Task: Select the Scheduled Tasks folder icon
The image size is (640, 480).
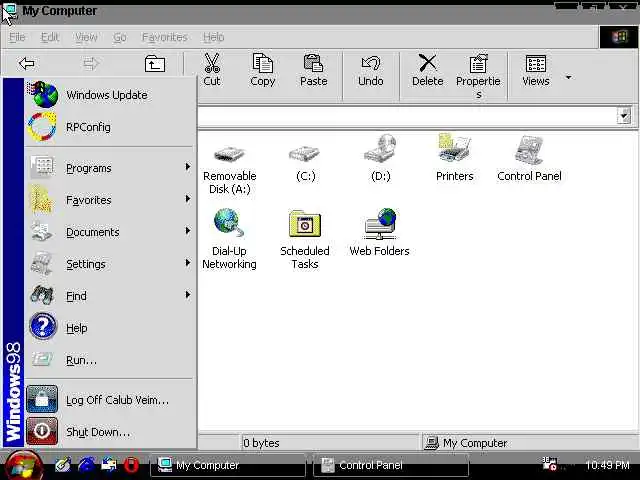Action: (x=304, y=240)
